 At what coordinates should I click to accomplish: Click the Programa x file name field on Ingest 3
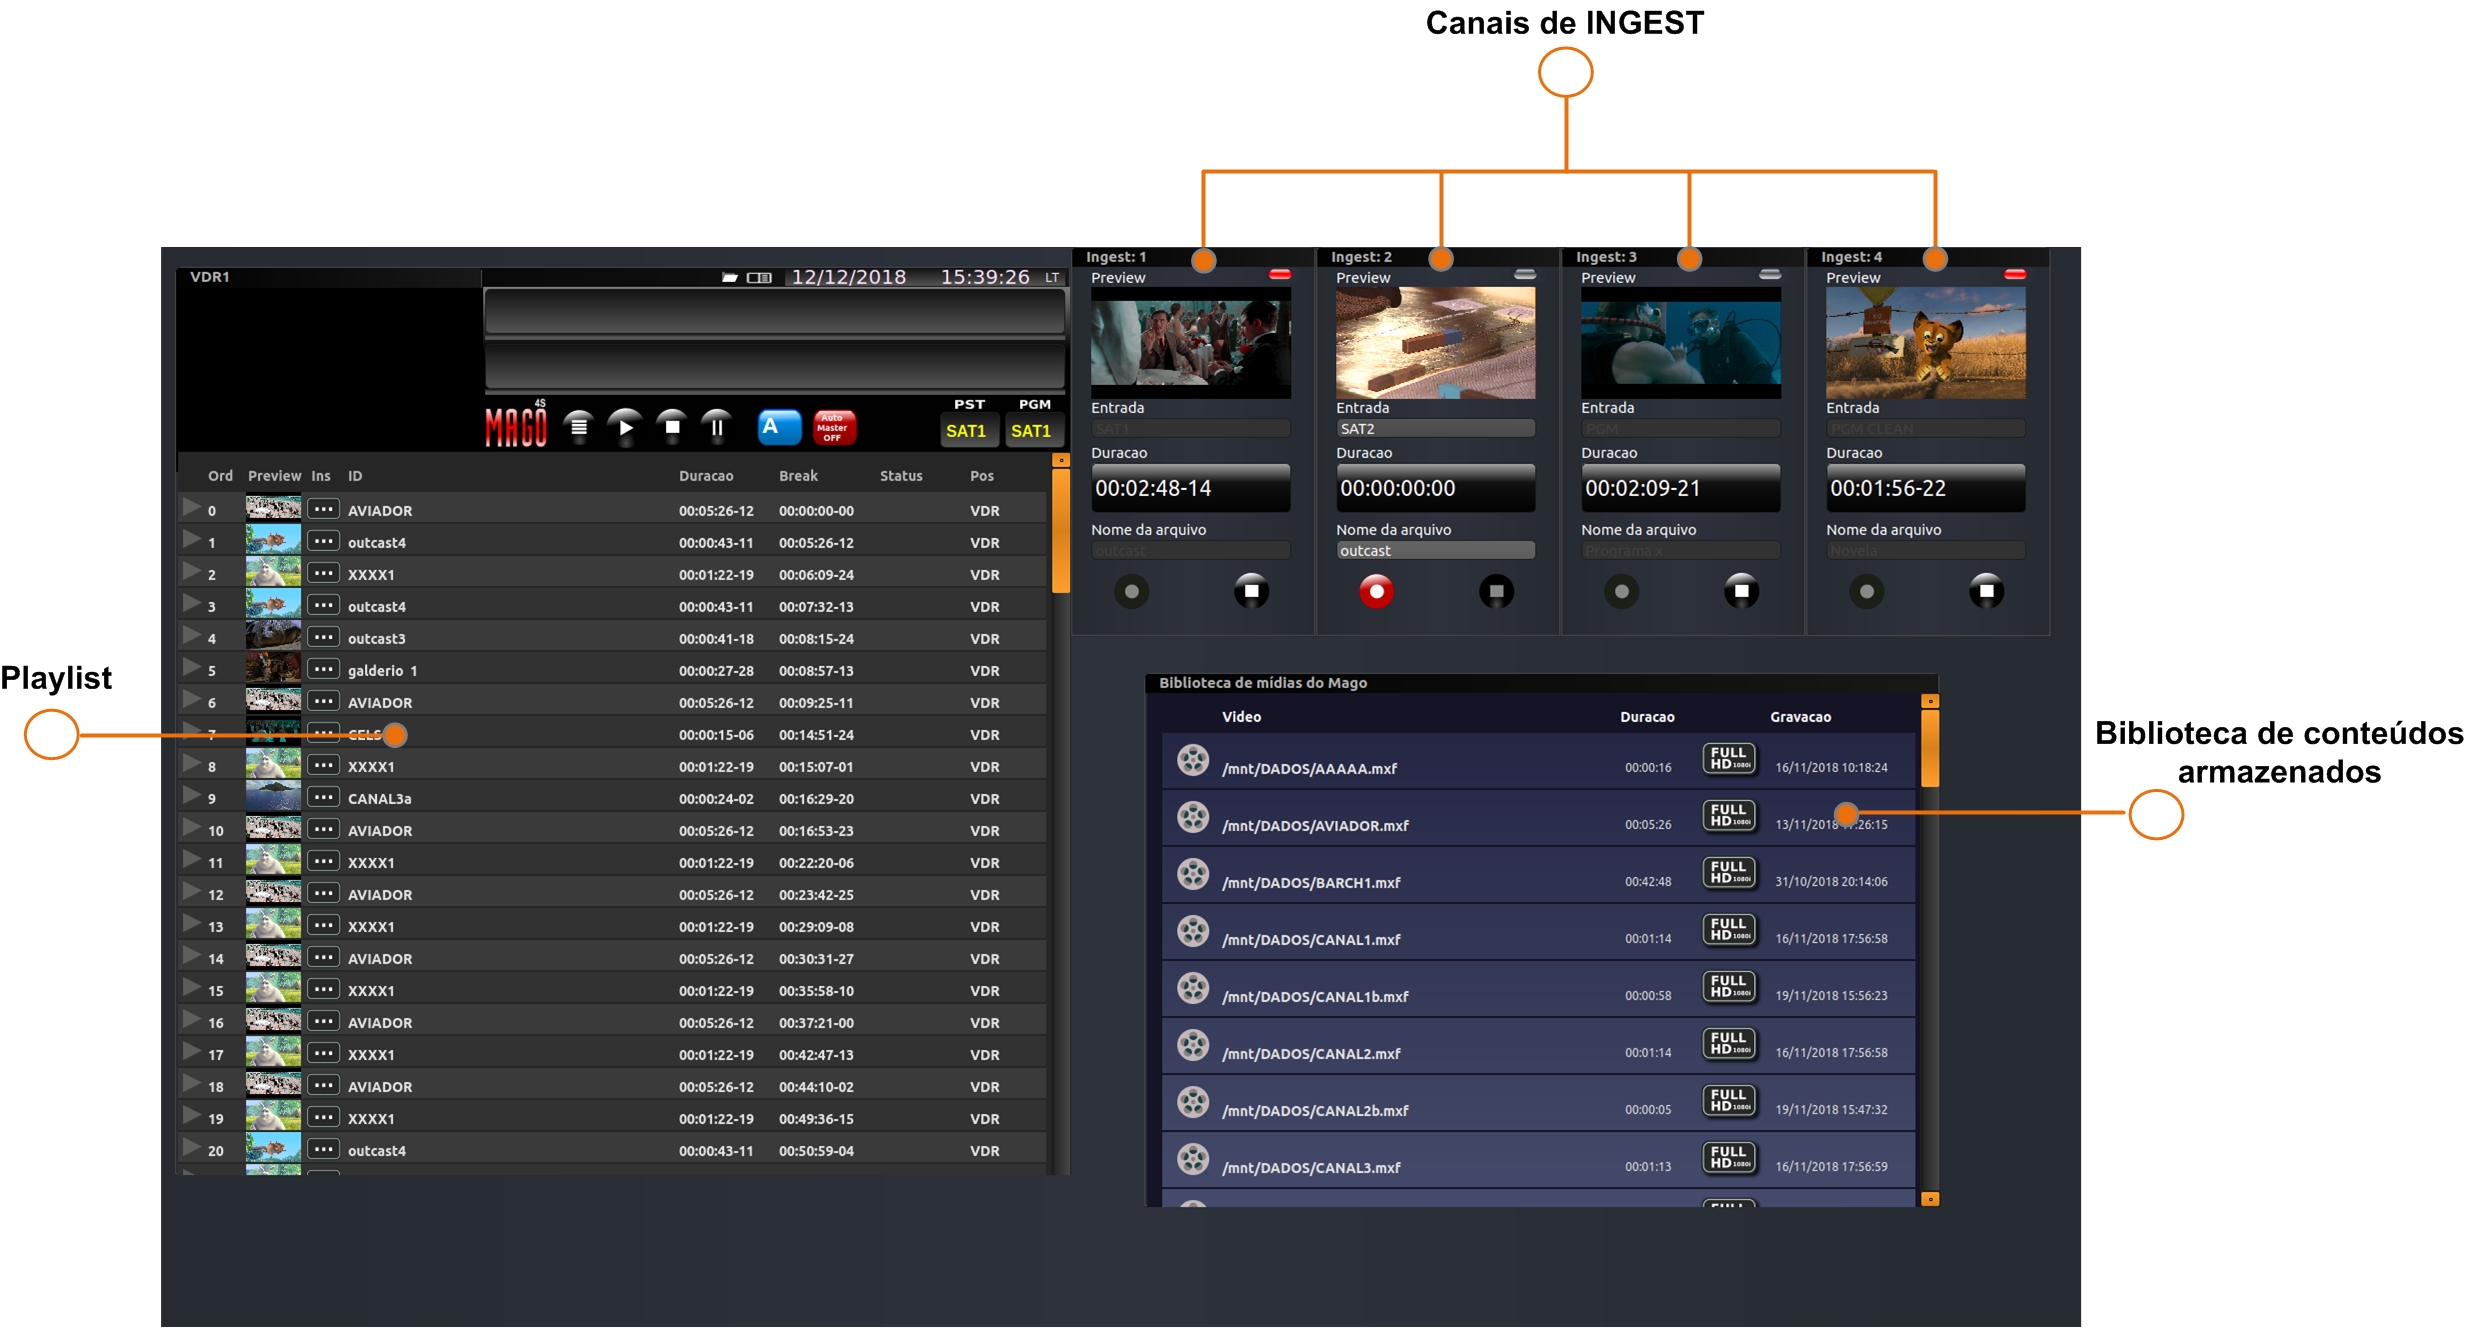click(1680, 551)
